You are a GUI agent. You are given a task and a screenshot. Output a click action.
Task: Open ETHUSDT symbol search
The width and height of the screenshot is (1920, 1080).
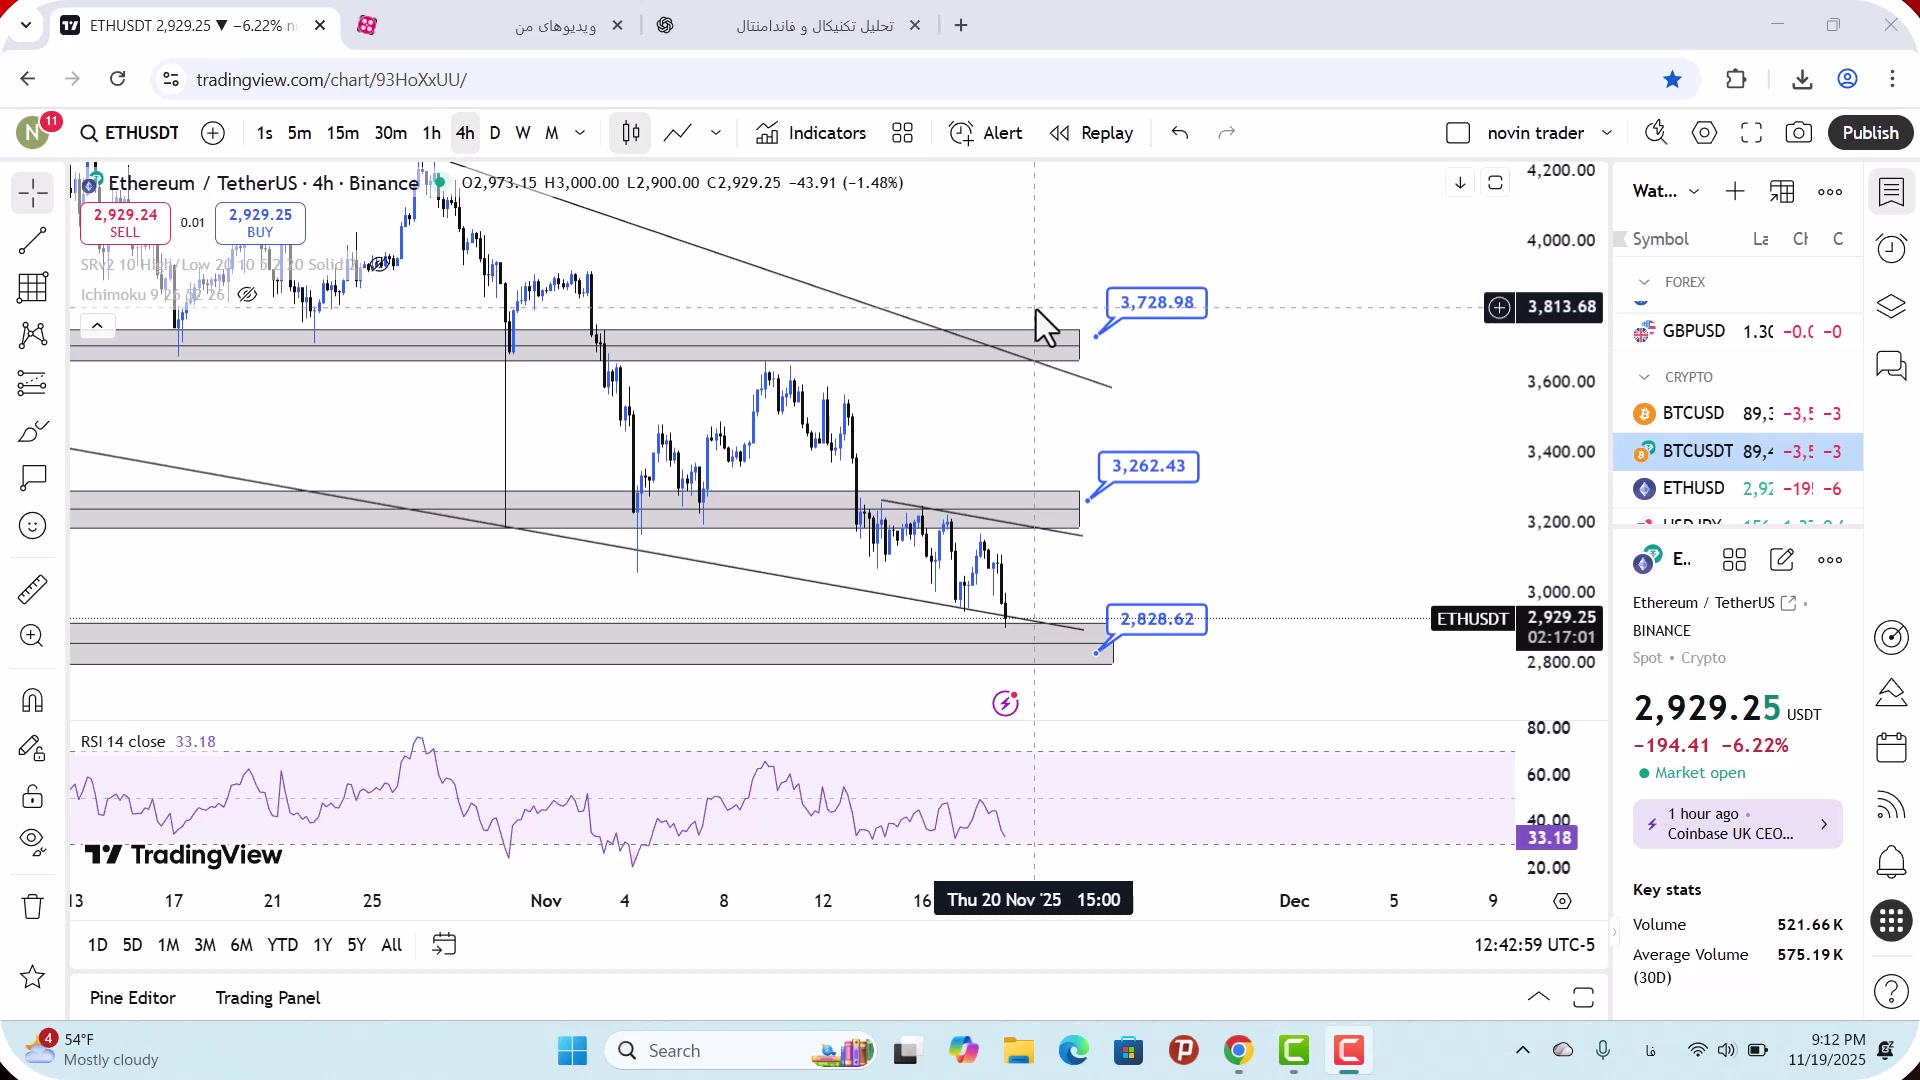click(129, 133)
